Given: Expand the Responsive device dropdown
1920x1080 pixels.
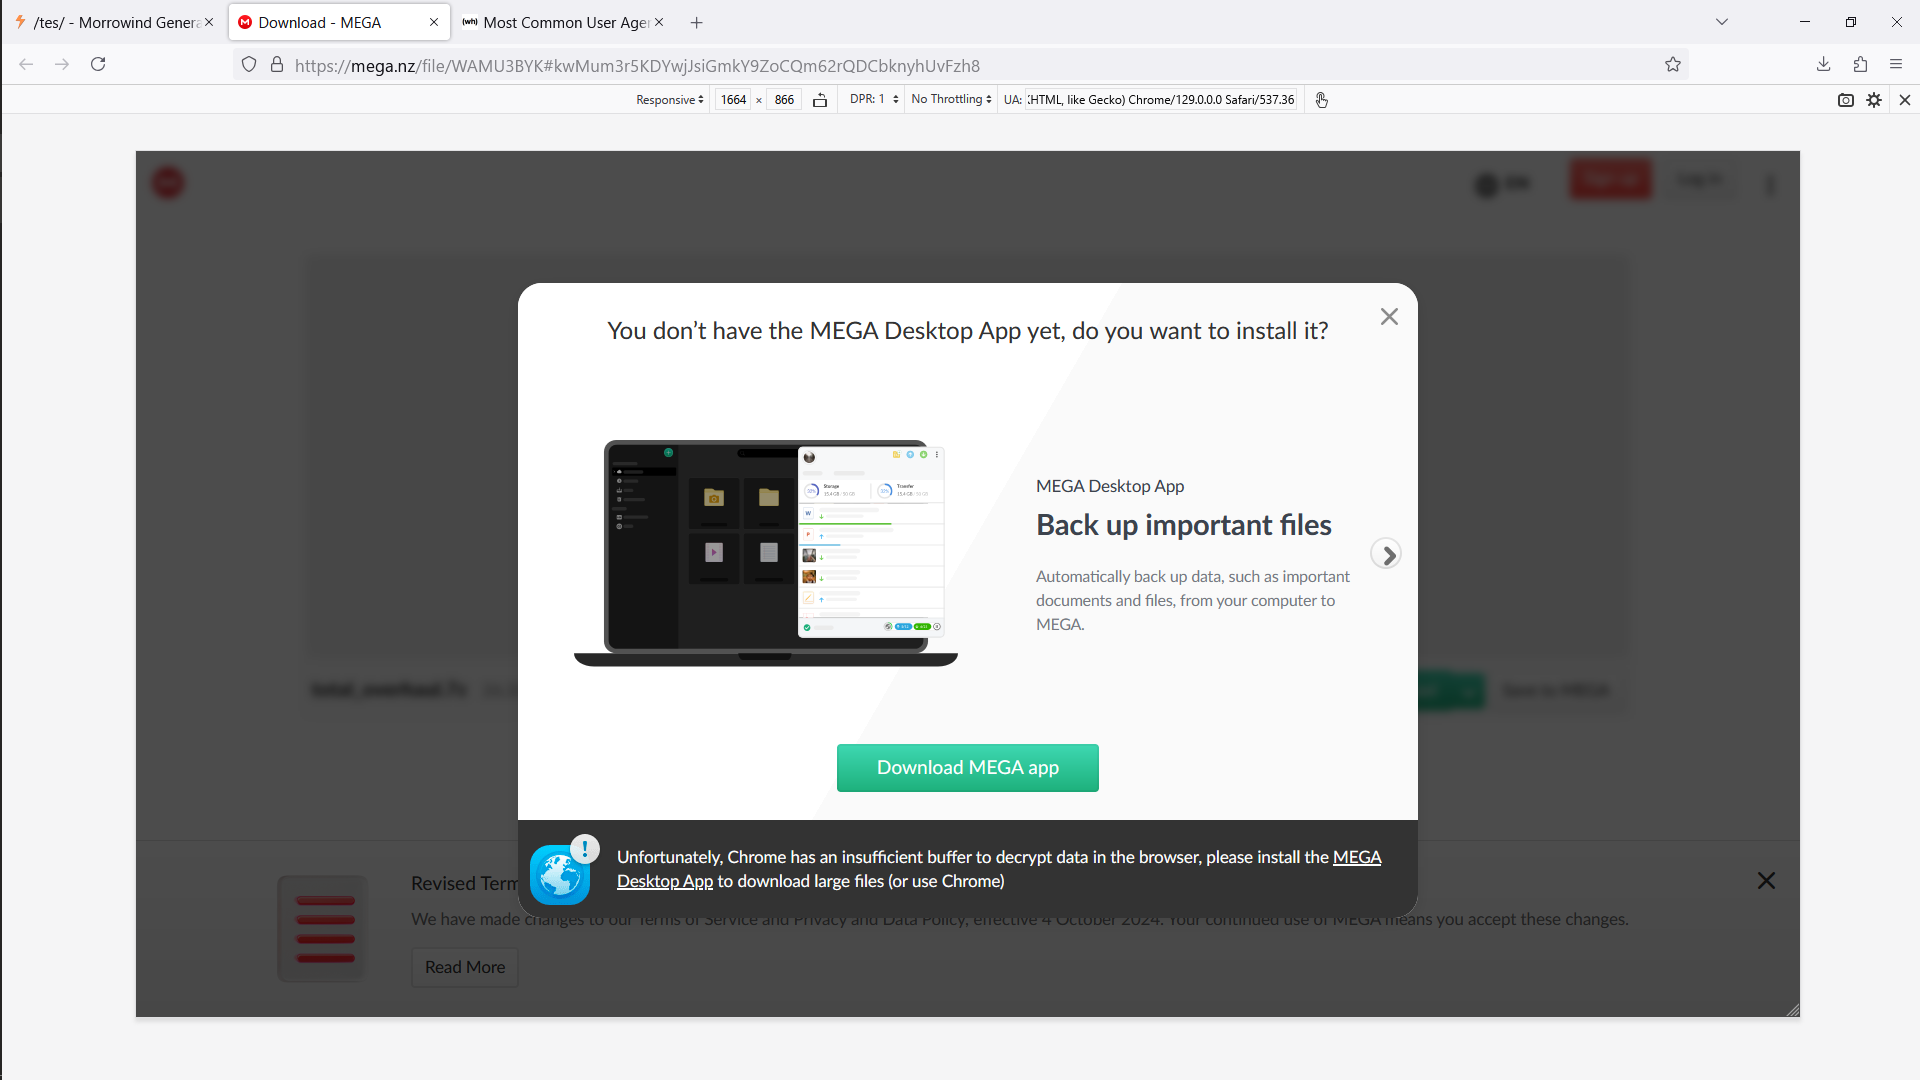Looking at the screenshot, I should (x=670, y=100).
